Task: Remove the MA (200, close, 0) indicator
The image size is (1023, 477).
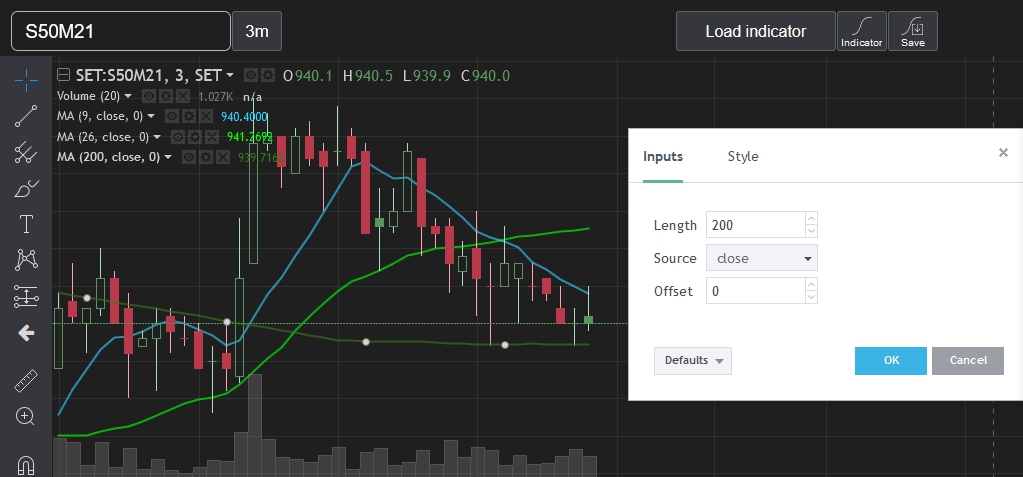Action: (222, 157)
